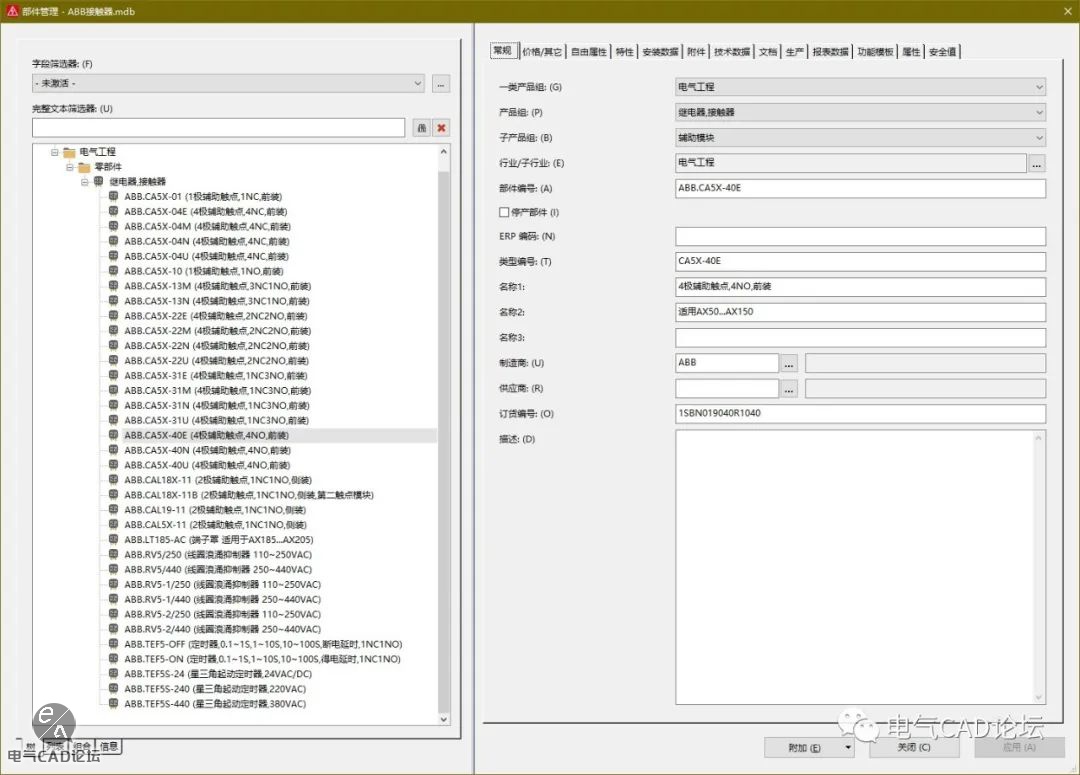Open field filter settings ellipsis button
1080x775 pixels.
(x=441, y=84)
